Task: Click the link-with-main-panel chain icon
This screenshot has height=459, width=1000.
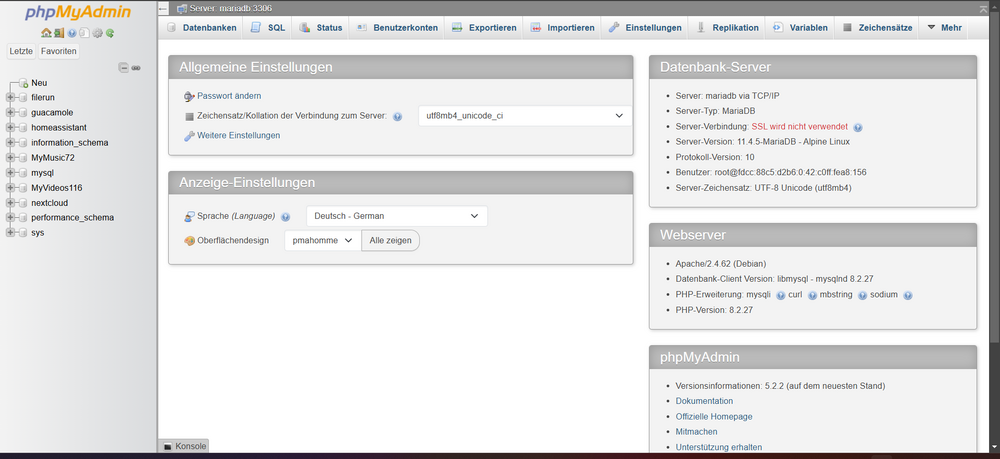Action: pyautogui.click(x=136, y=68)
